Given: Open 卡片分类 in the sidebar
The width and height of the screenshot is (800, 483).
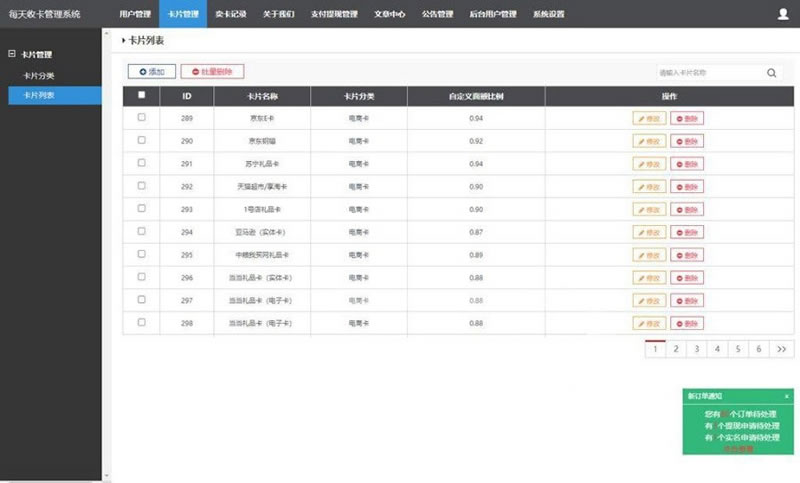Looking at the screenshot, I should (39, 75).
